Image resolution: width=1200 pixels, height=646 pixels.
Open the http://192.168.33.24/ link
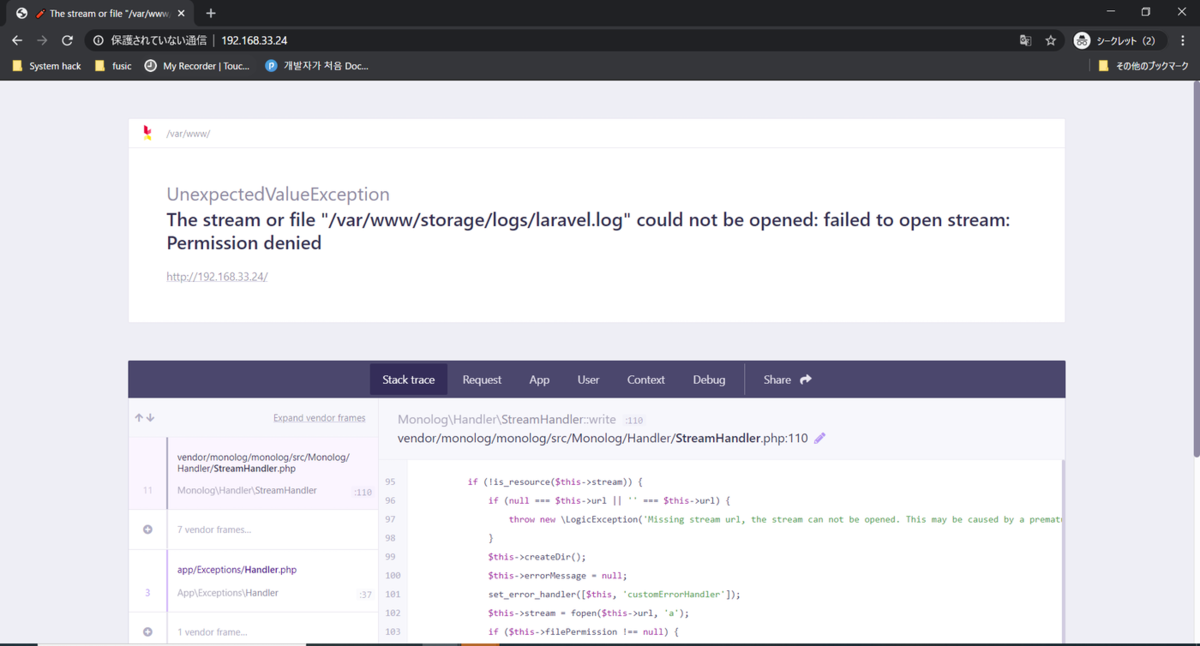coord(217,276)
